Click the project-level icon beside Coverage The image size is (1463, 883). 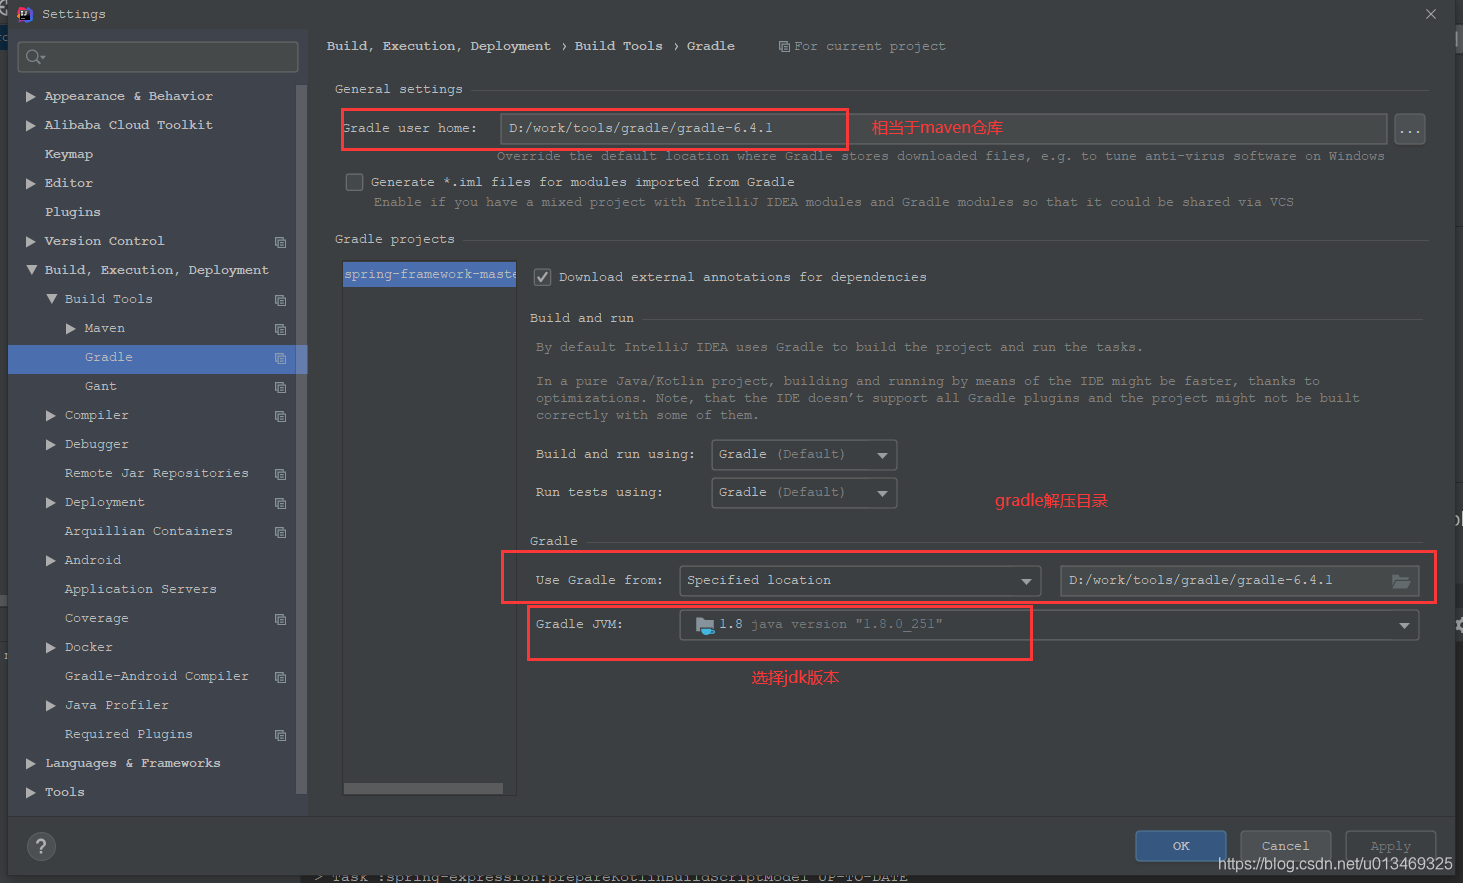pos(280,619)
